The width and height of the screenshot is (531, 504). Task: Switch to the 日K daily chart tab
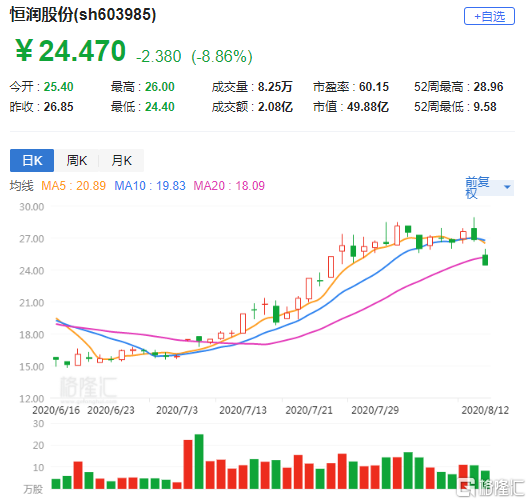(32, 160)
